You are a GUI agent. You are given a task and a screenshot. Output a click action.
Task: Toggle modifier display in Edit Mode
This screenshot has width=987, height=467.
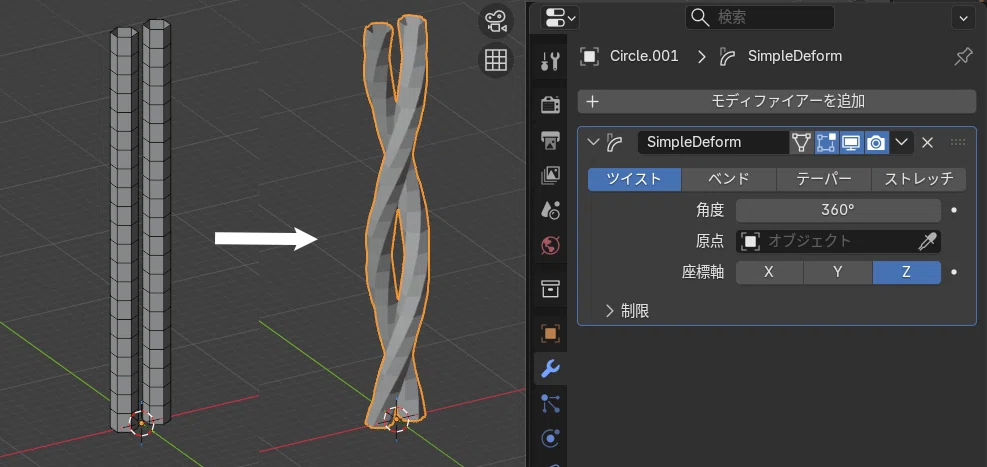tap(826, 142)
